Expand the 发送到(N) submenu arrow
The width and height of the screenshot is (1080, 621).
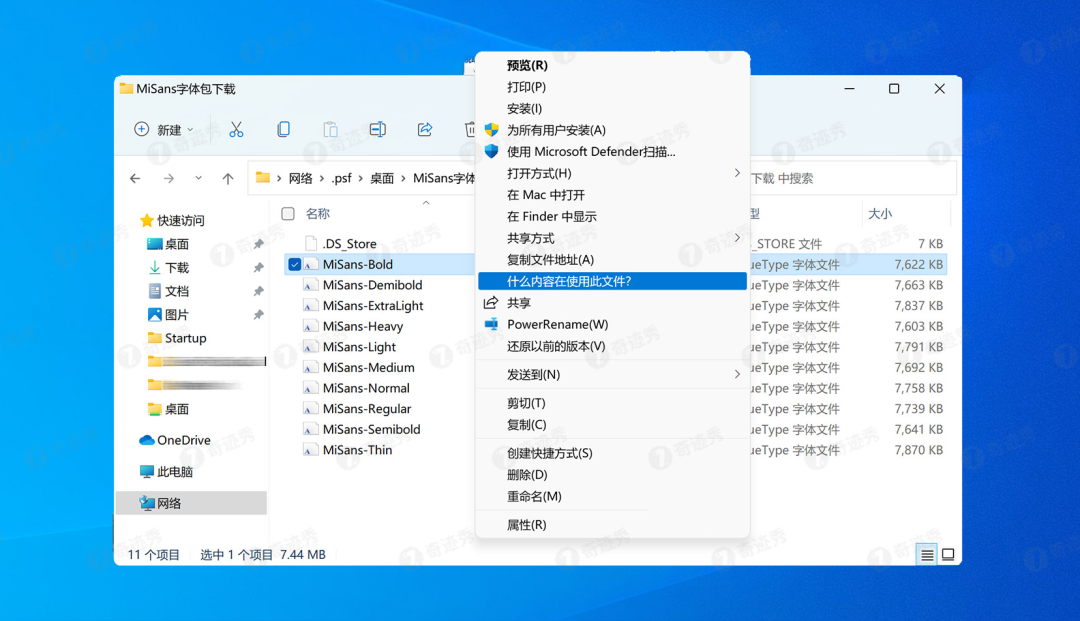click(737, 375)
